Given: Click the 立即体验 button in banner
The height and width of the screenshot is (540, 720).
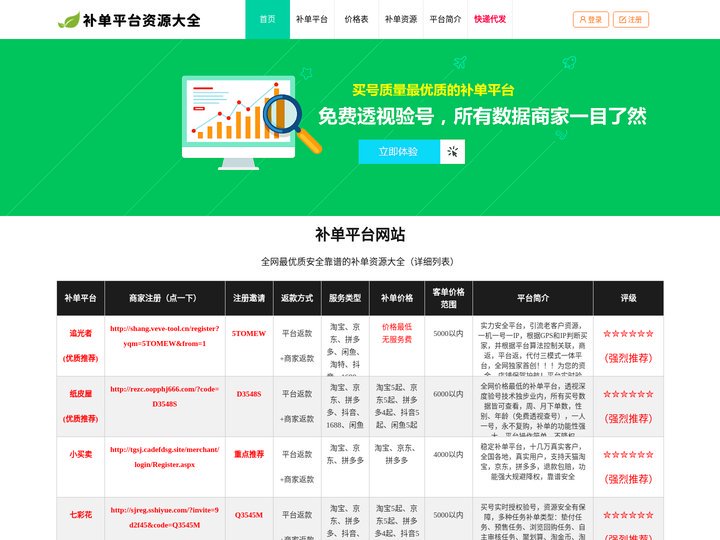Looking at the screenshot, I should tap(399, 152).
